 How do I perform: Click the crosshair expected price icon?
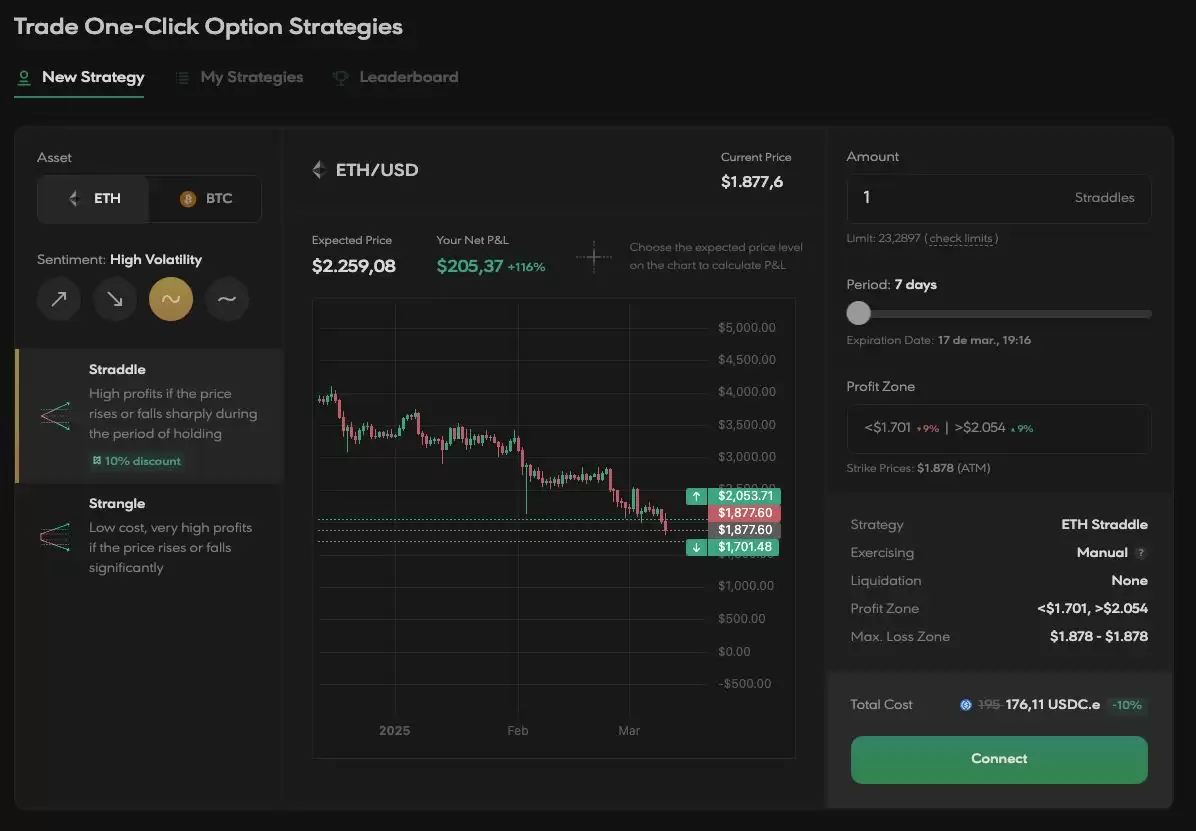[x=593, y=257]
